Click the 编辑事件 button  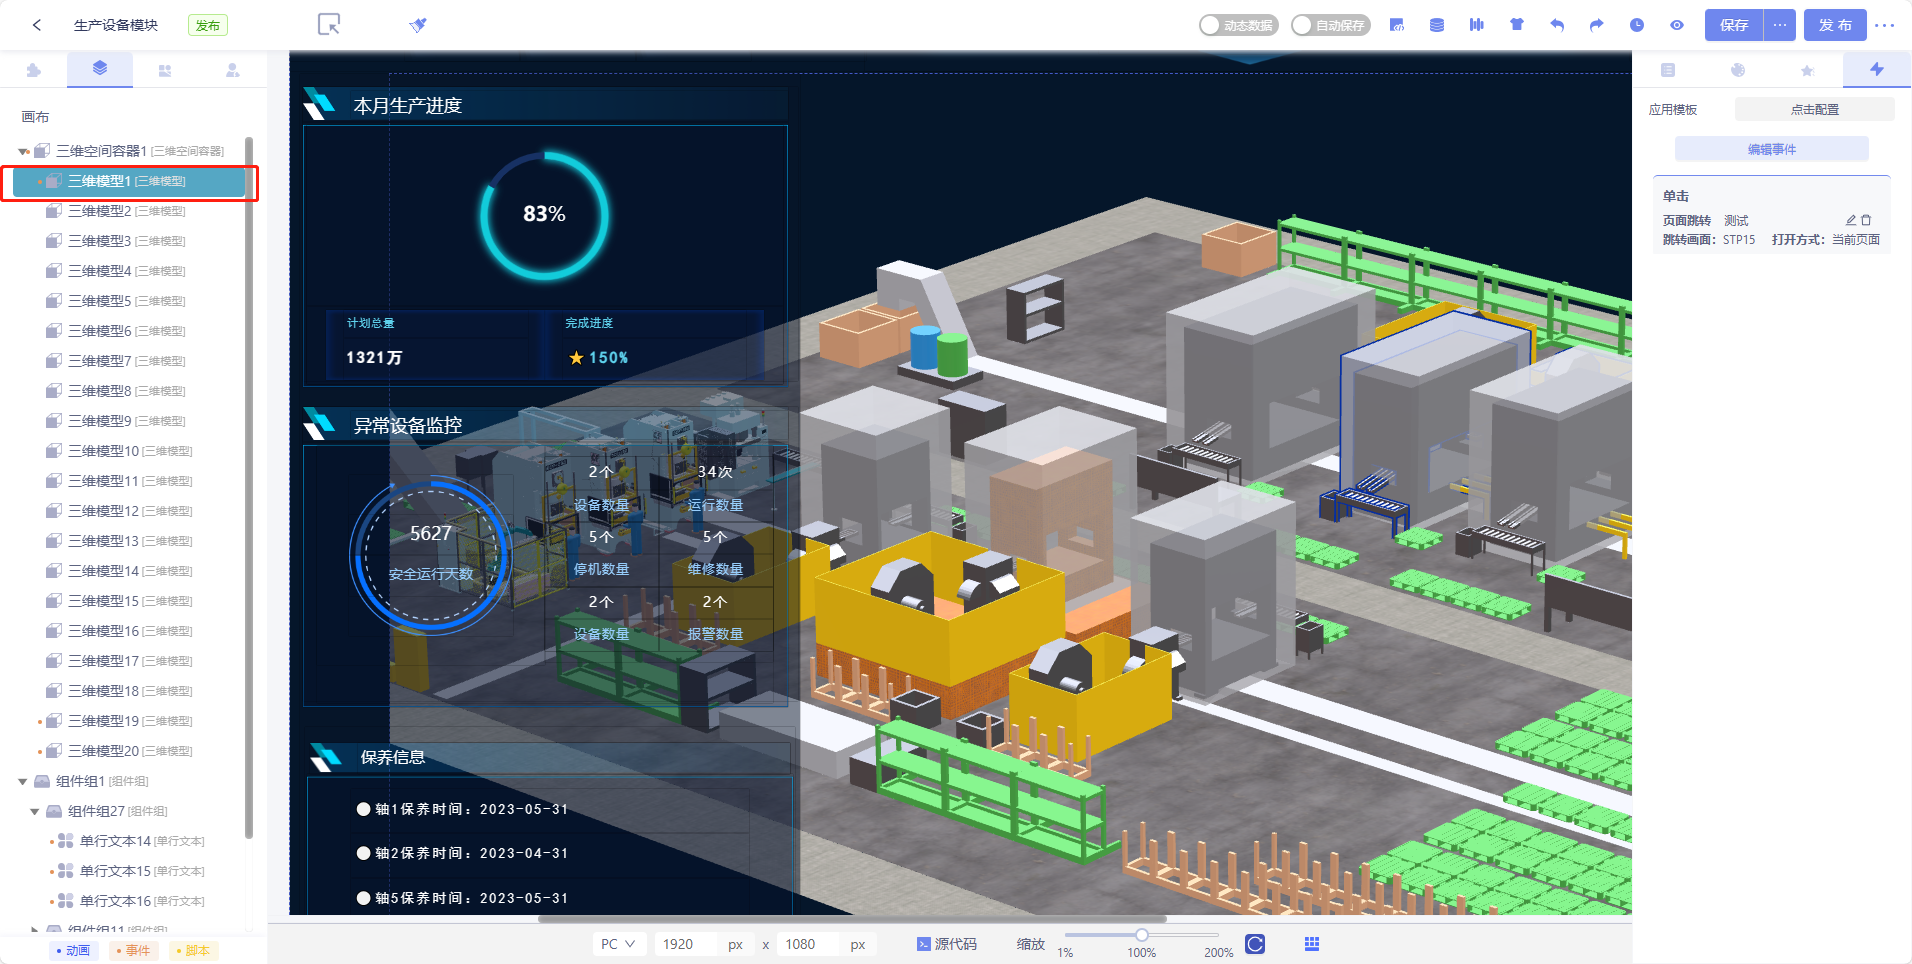[x=1772, y=149]
